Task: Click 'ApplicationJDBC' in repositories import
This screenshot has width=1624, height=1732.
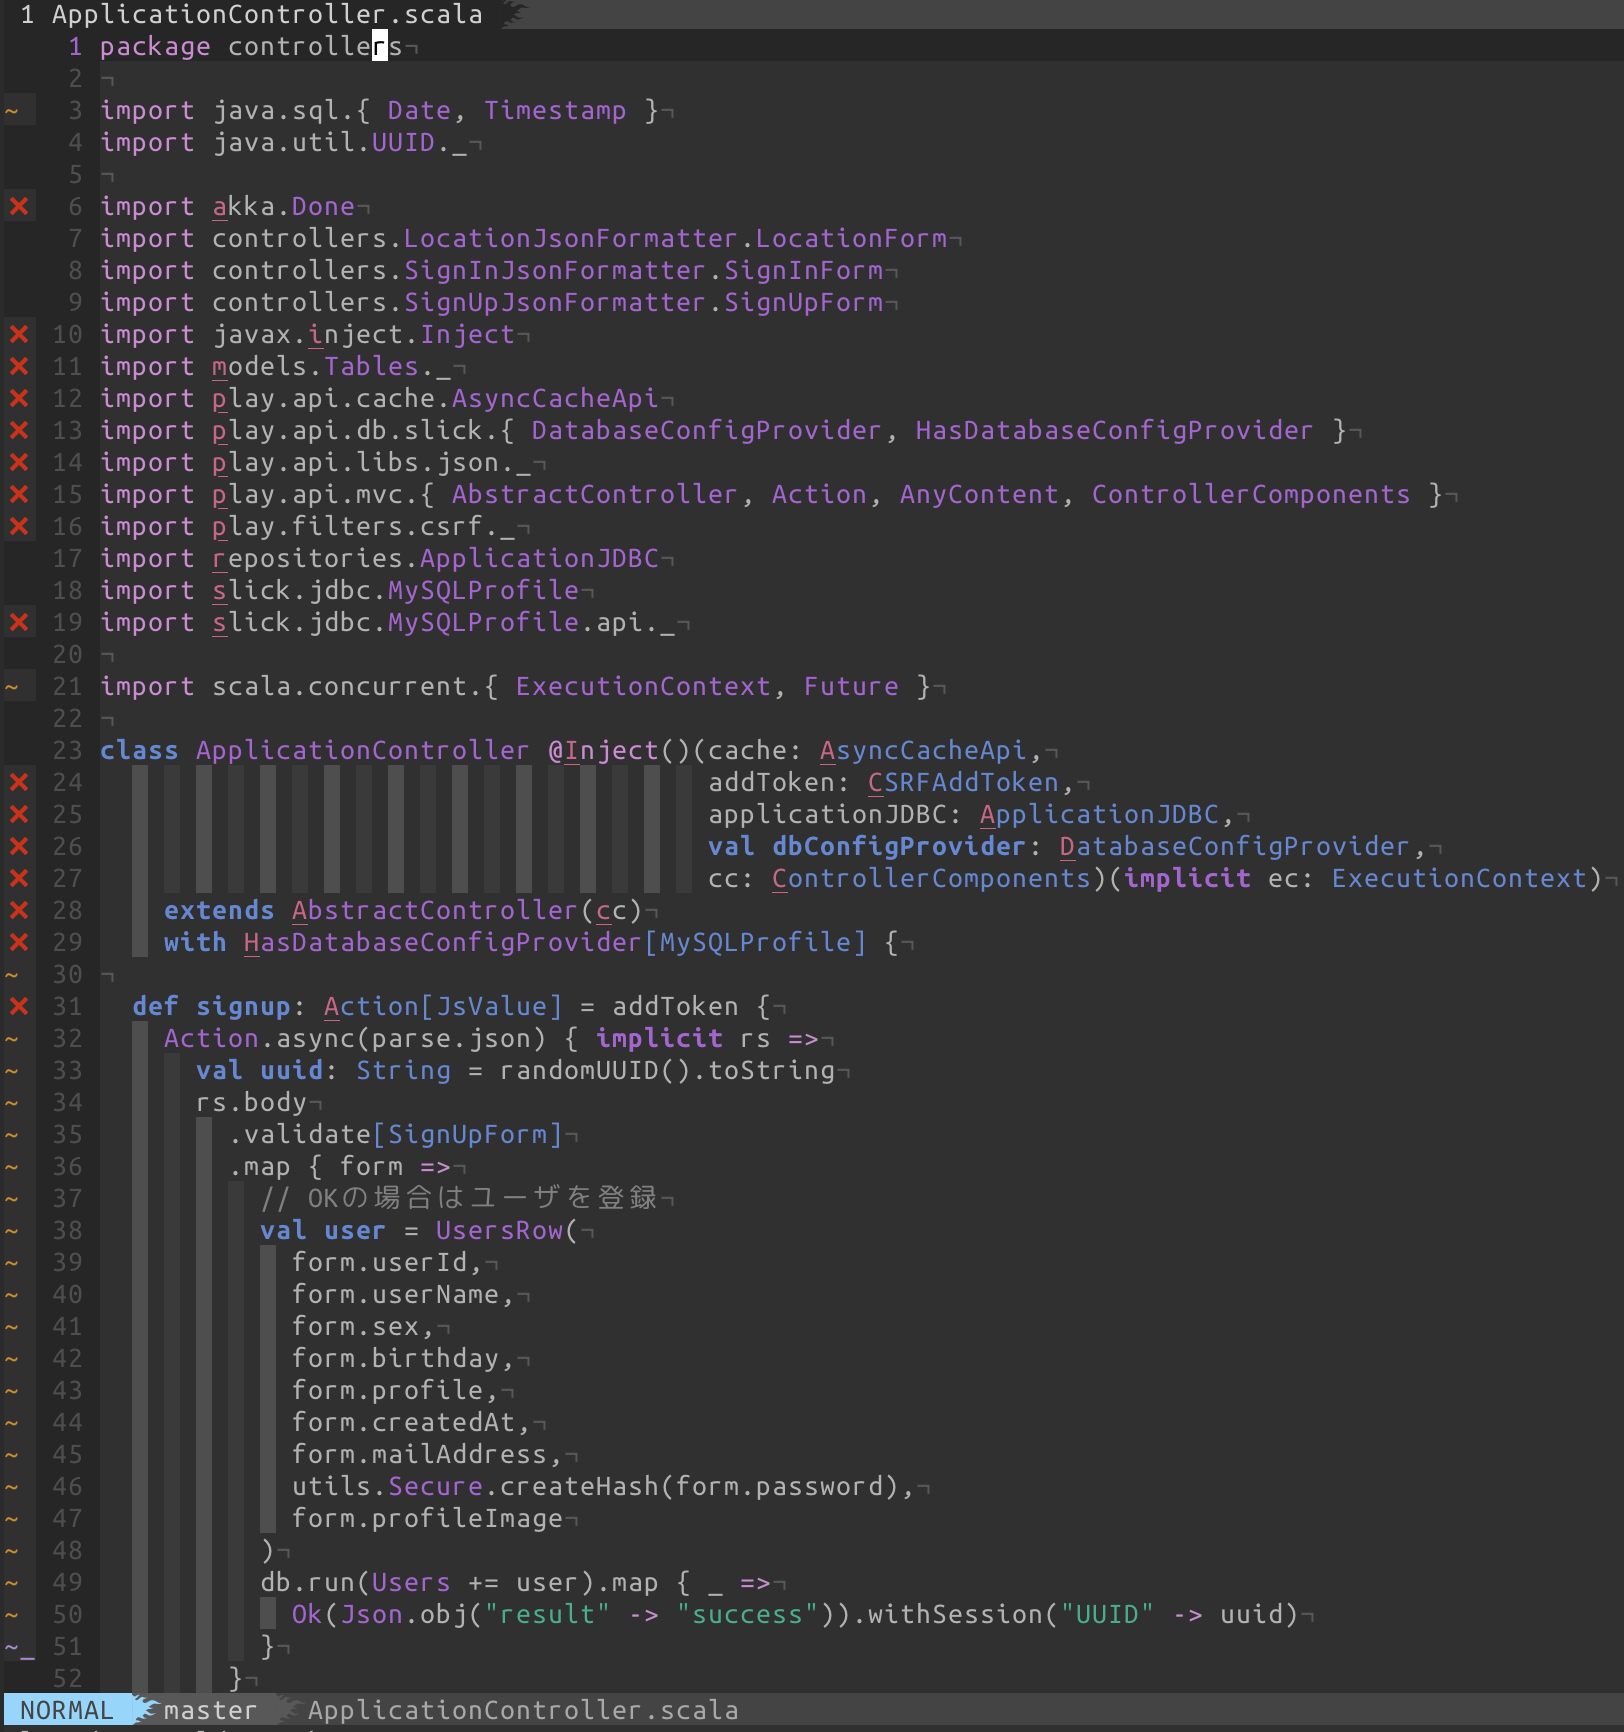Action: coord(539,559)
